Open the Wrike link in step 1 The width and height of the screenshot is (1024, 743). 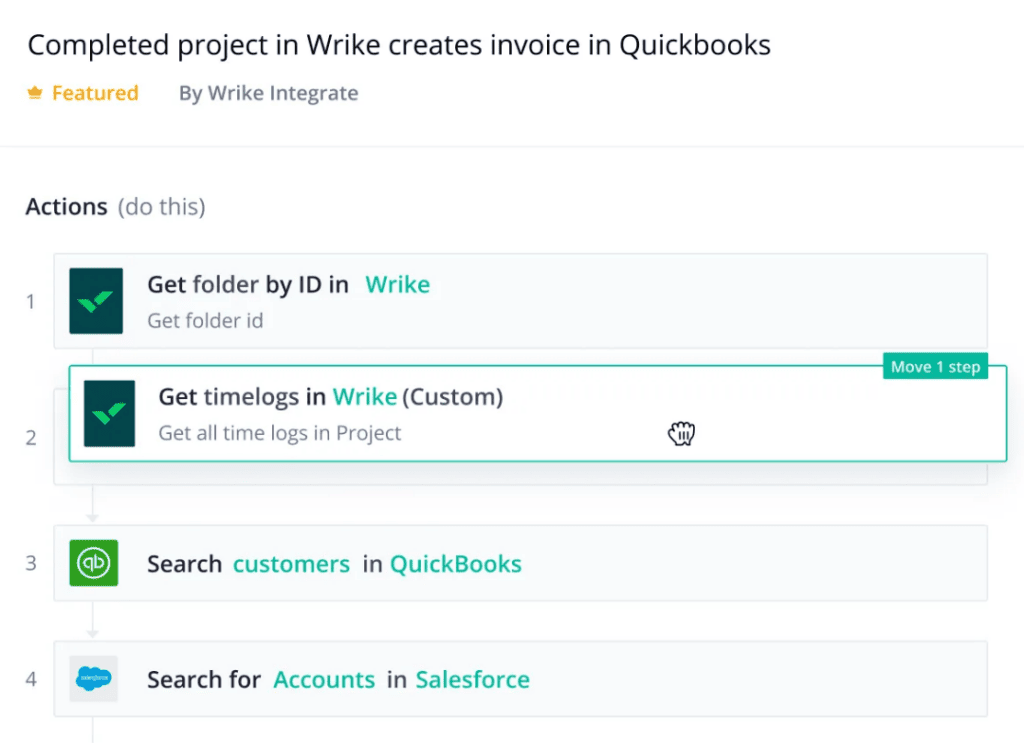point(397,285)
